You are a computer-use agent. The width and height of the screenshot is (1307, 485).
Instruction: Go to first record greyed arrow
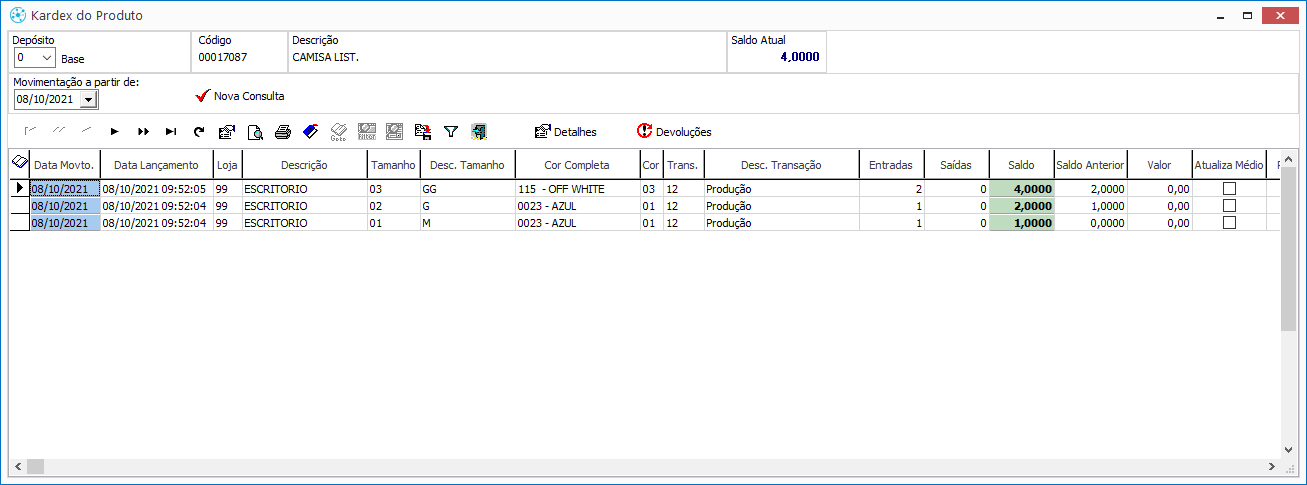pyautogui.click(x=31, y=131)
